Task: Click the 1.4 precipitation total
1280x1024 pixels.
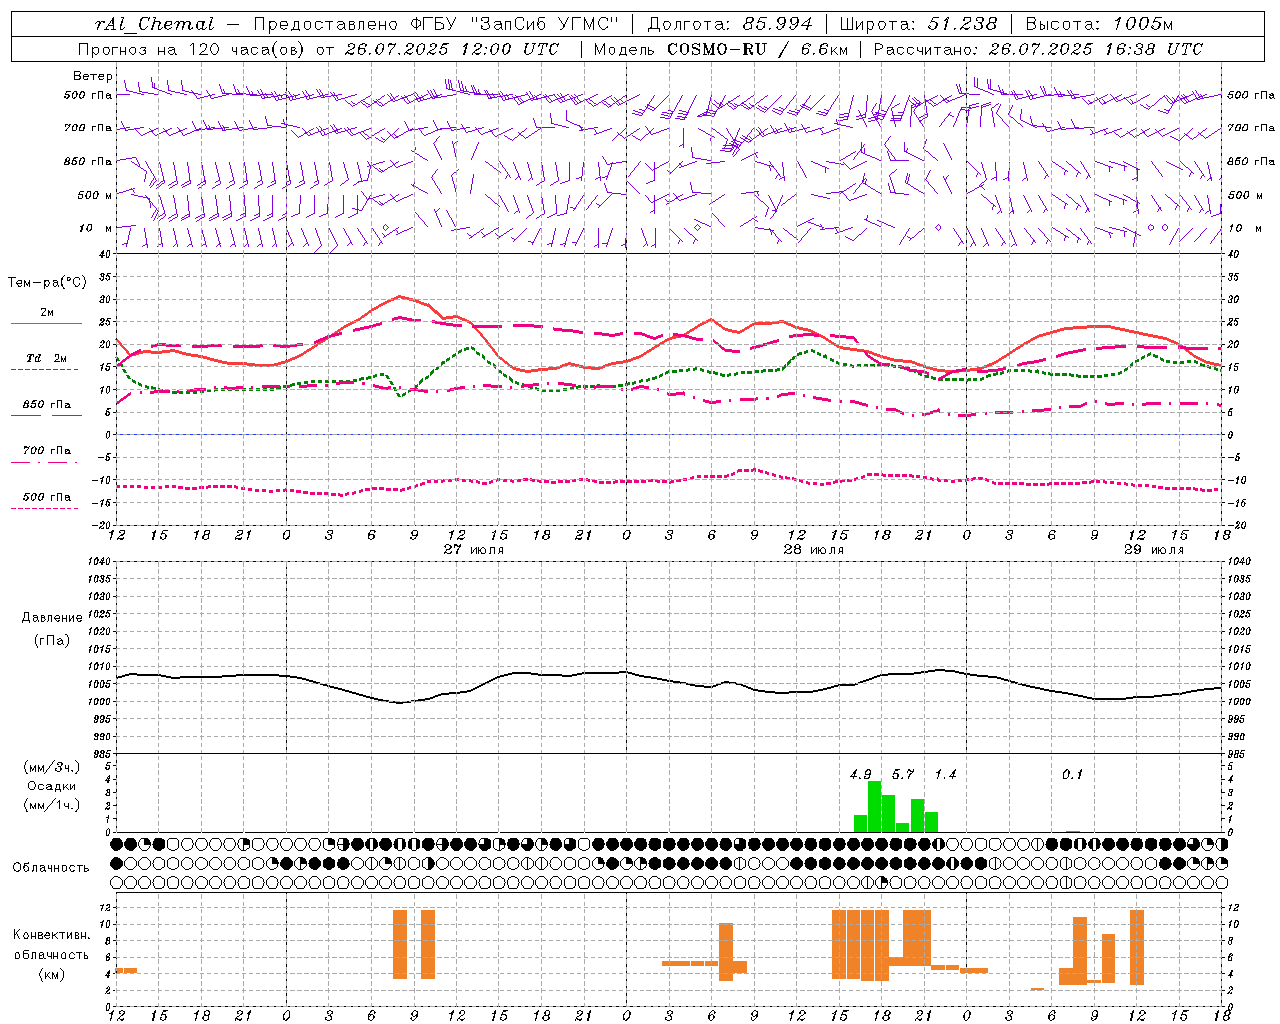Action: pos(945,775)
